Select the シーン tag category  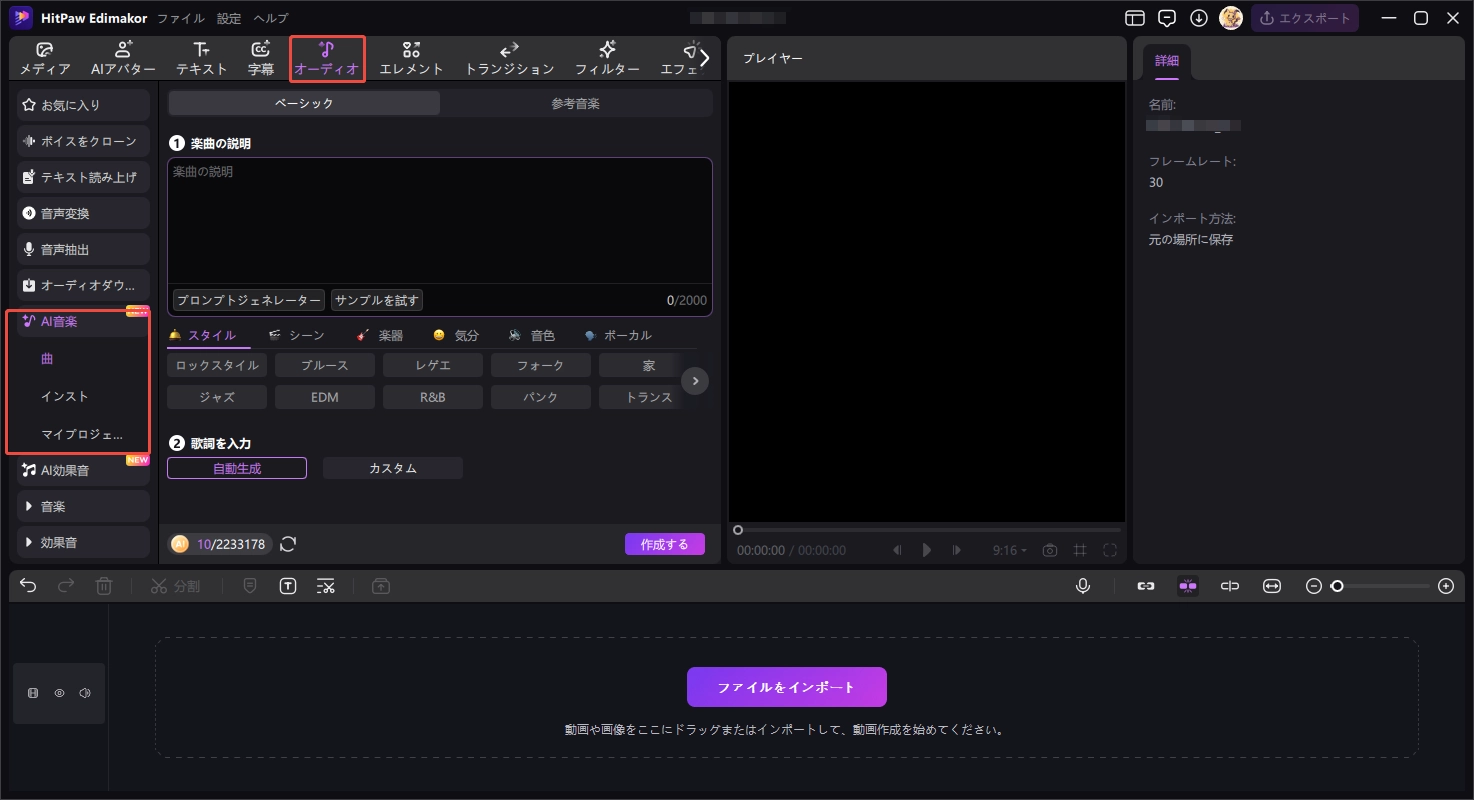coord(297,335)
